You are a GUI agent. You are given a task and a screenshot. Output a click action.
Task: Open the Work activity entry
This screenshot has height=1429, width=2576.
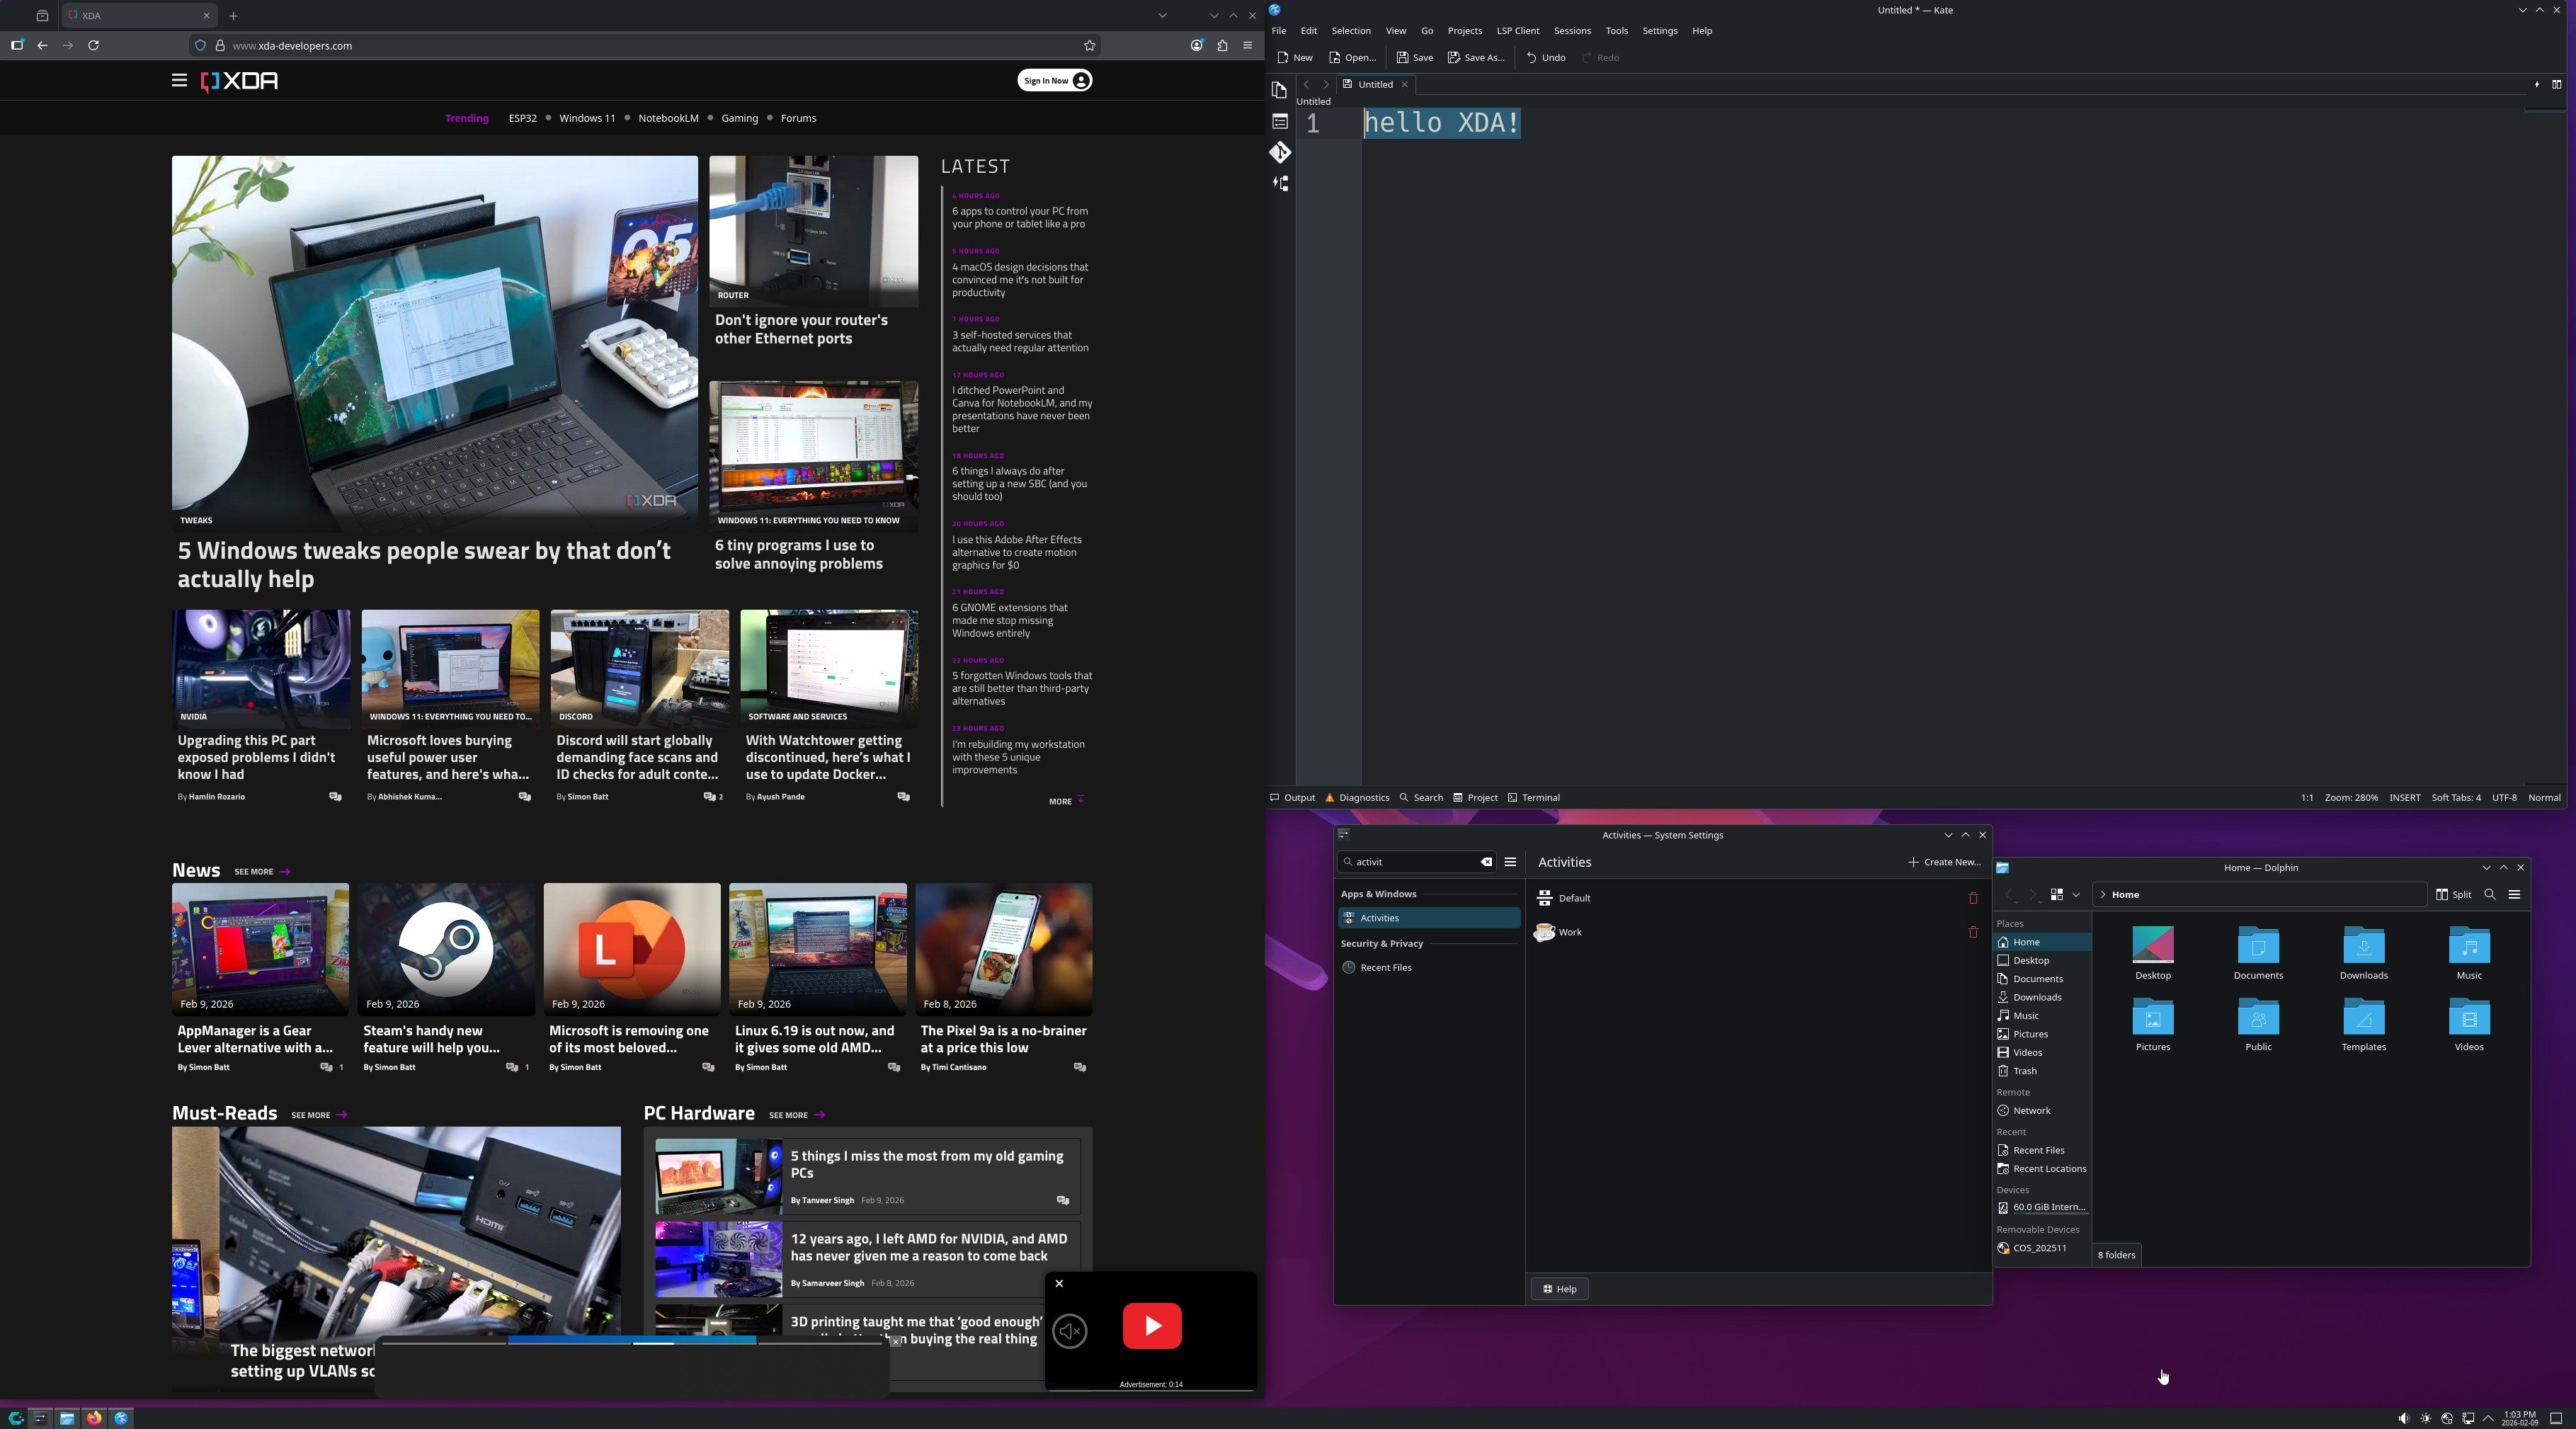pyautogui.click(x=1758, y=932)
